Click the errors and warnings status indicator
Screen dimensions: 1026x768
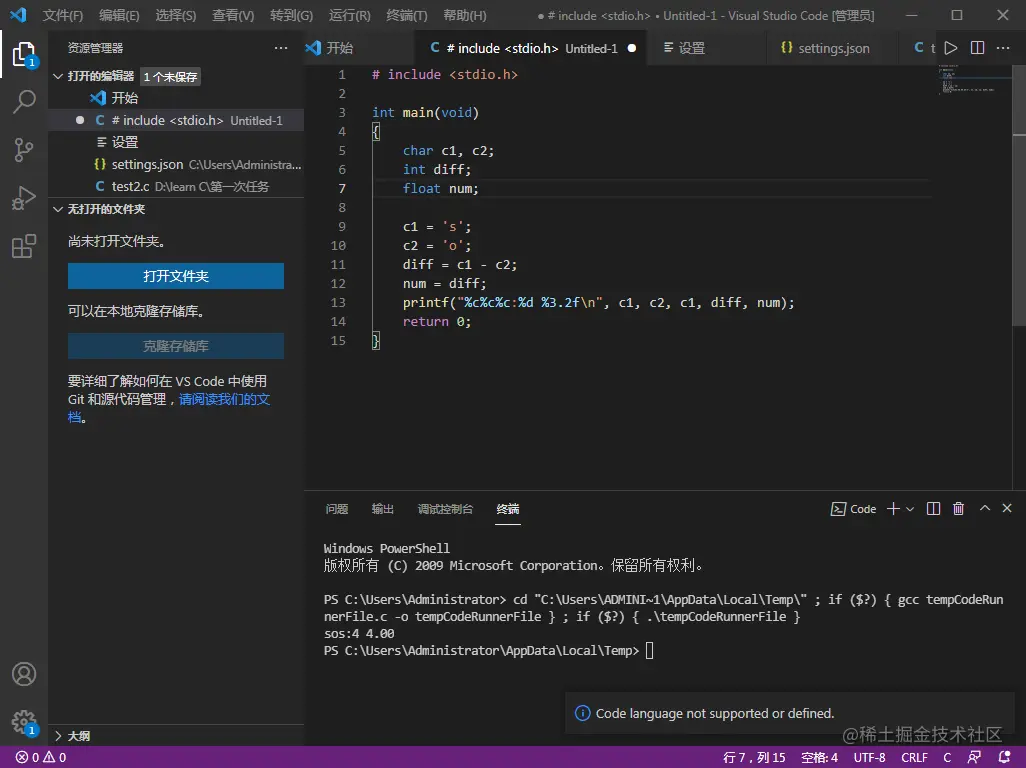41,758
